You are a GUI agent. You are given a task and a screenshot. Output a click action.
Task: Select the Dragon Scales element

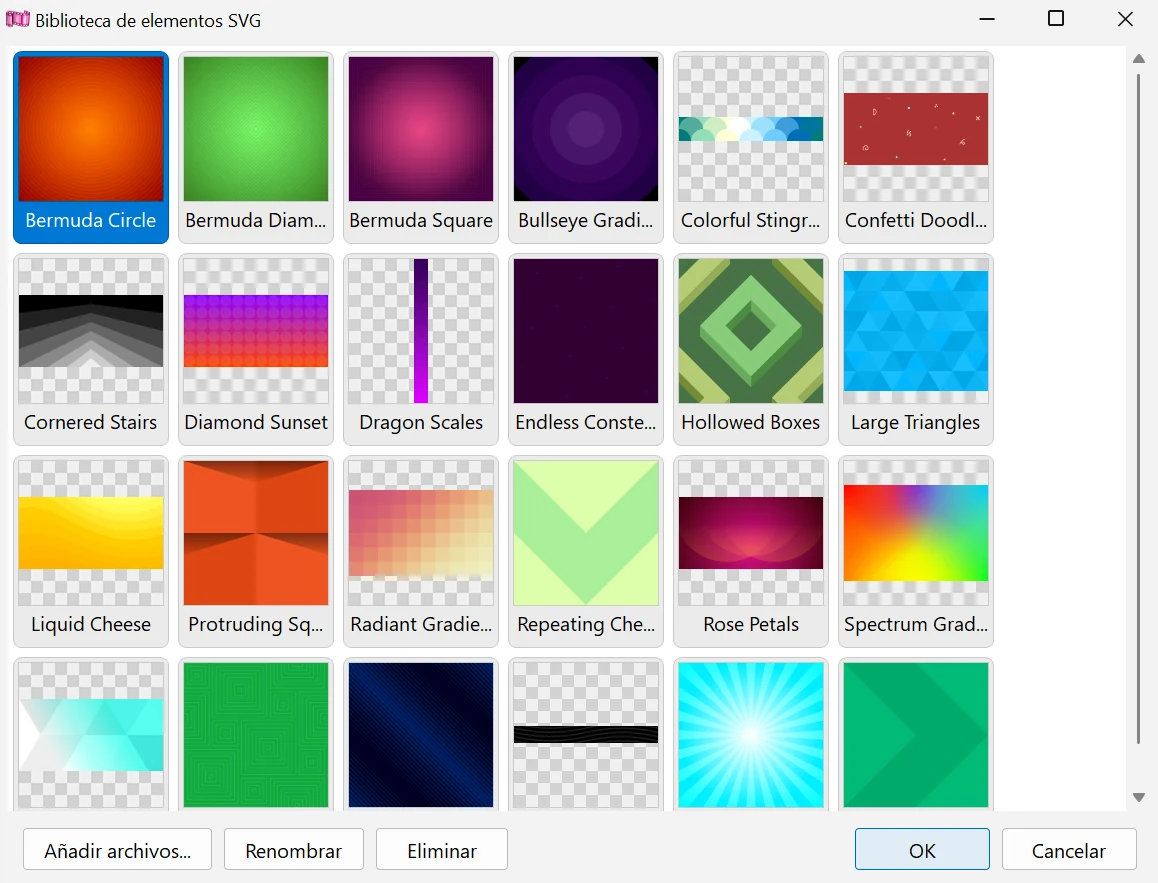tap(421, 350)
